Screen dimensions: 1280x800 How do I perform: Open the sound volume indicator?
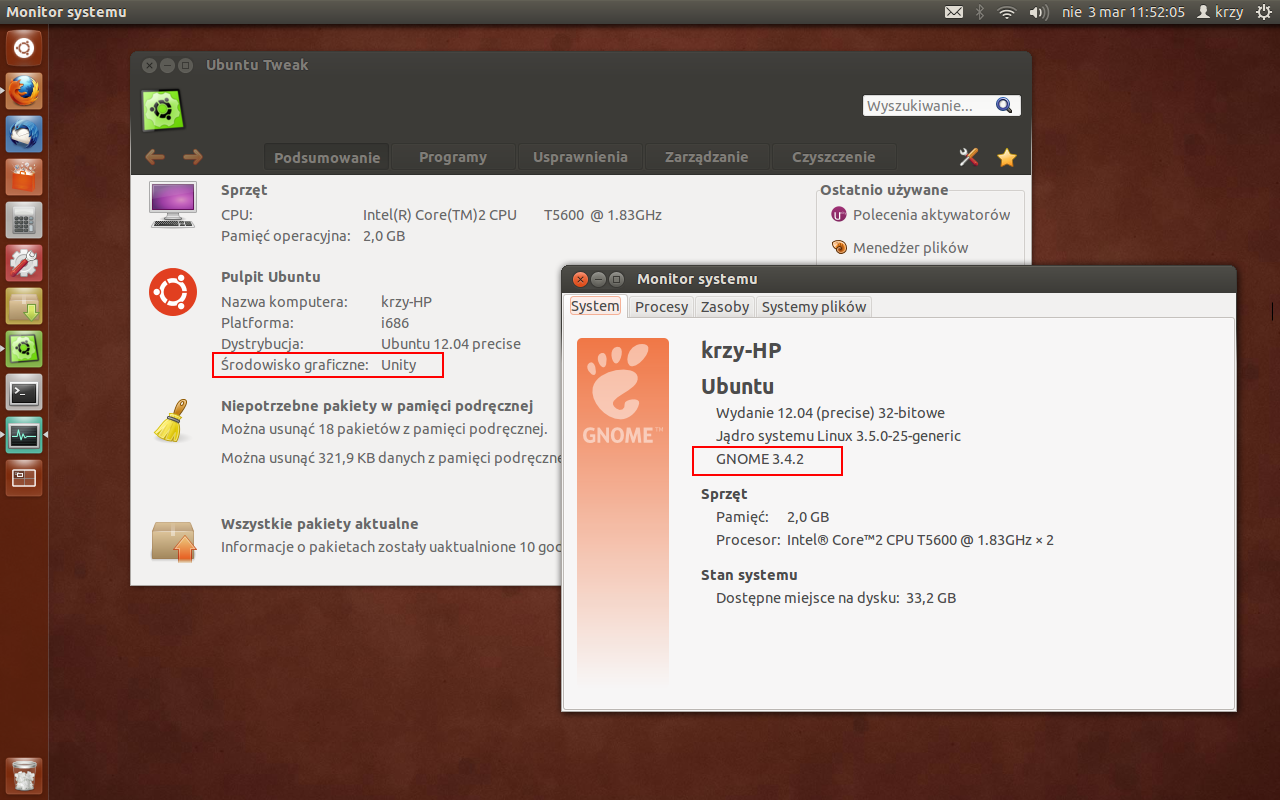pyautogui.click(x=1038, y=12)
